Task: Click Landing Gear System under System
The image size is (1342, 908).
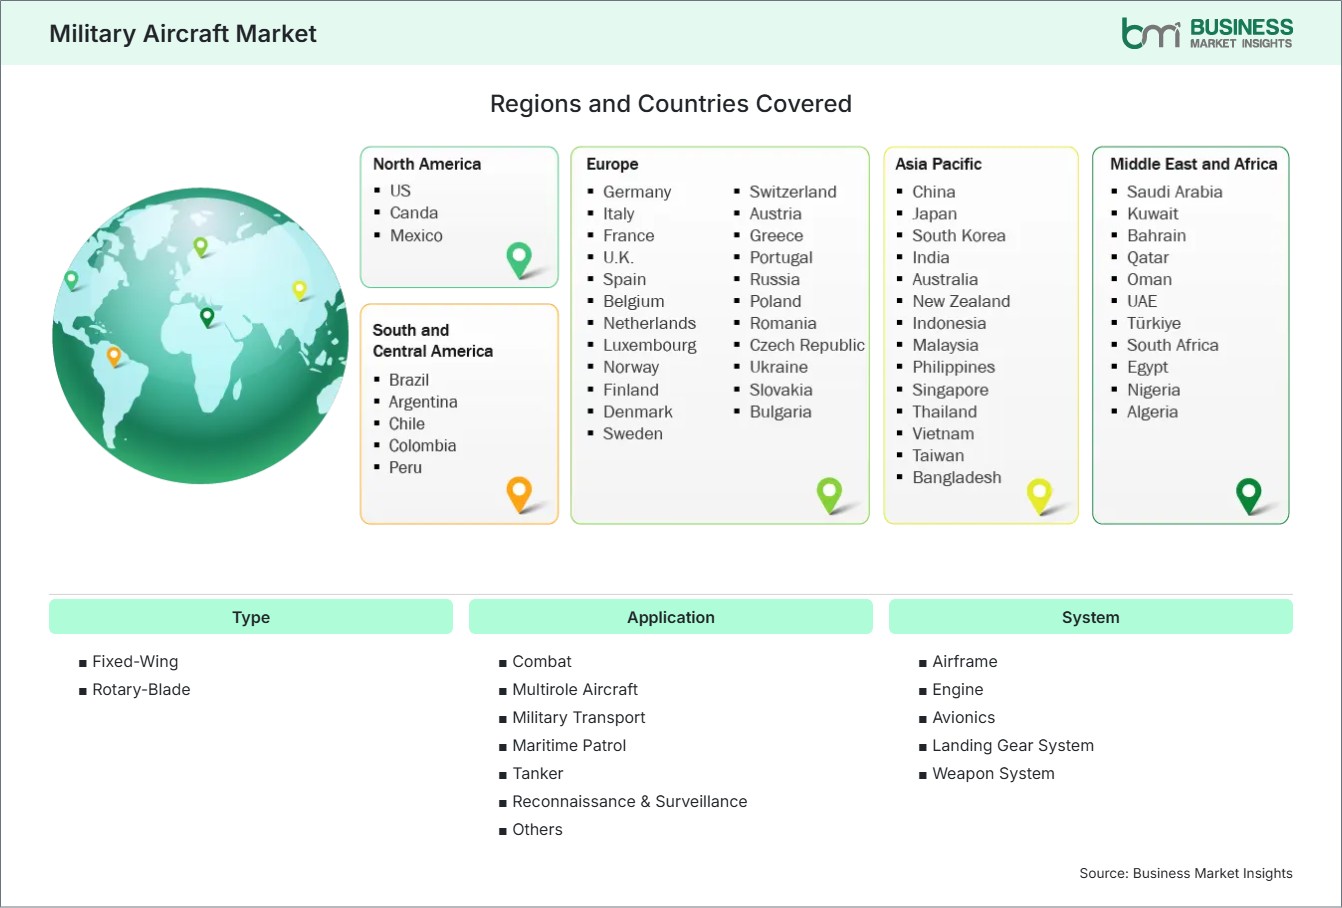Action: point(1013,746)
